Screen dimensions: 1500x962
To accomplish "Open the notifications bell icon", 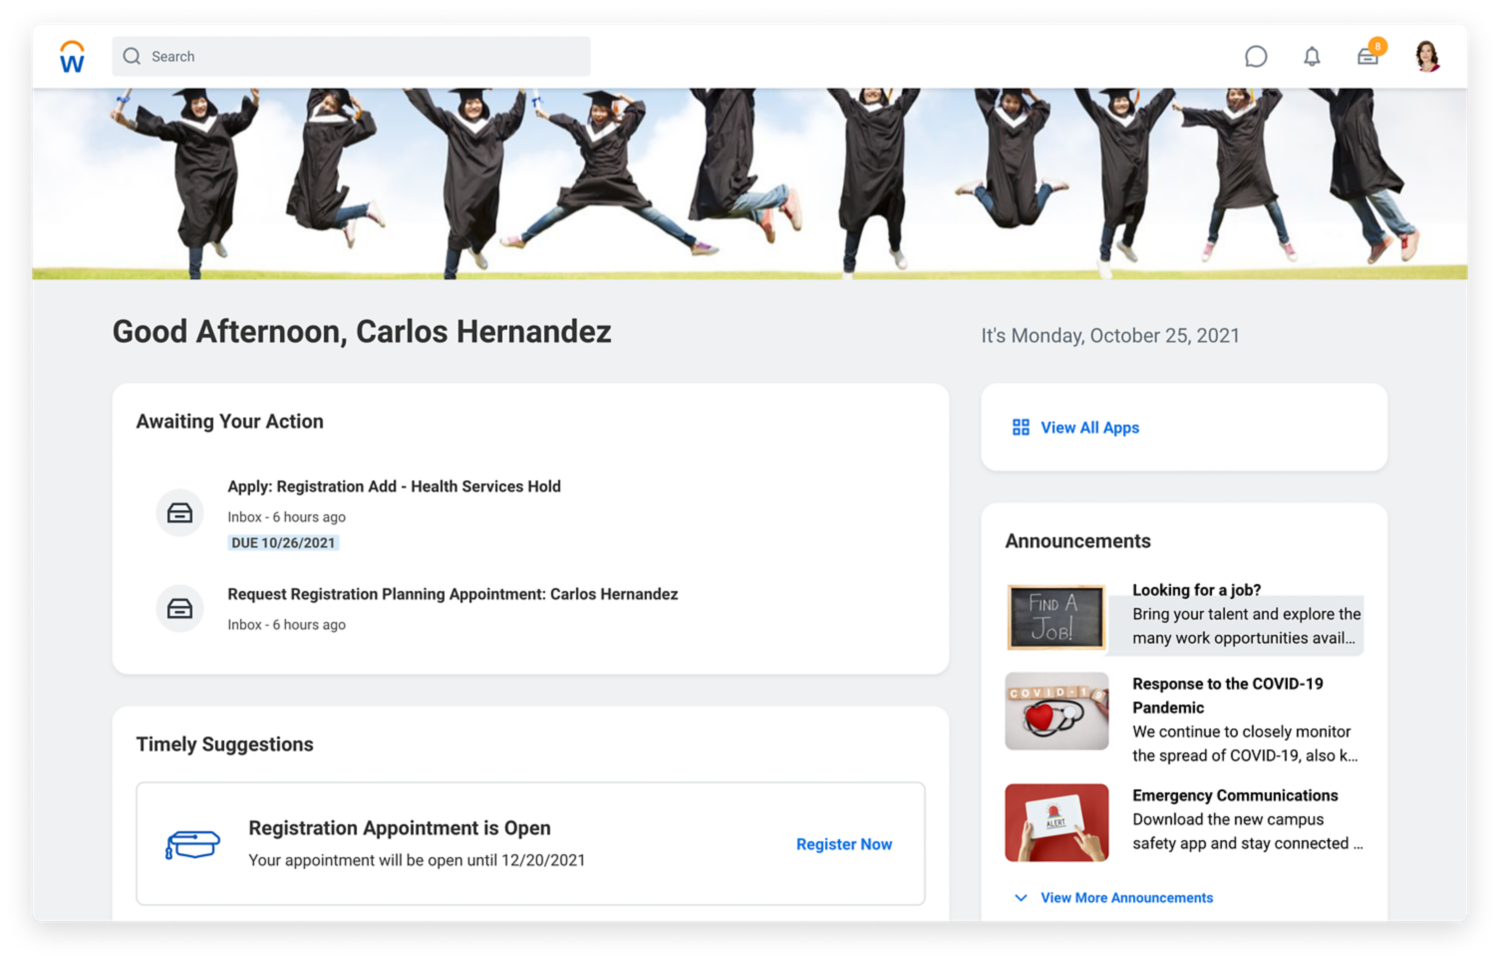I will point(1312,57).
